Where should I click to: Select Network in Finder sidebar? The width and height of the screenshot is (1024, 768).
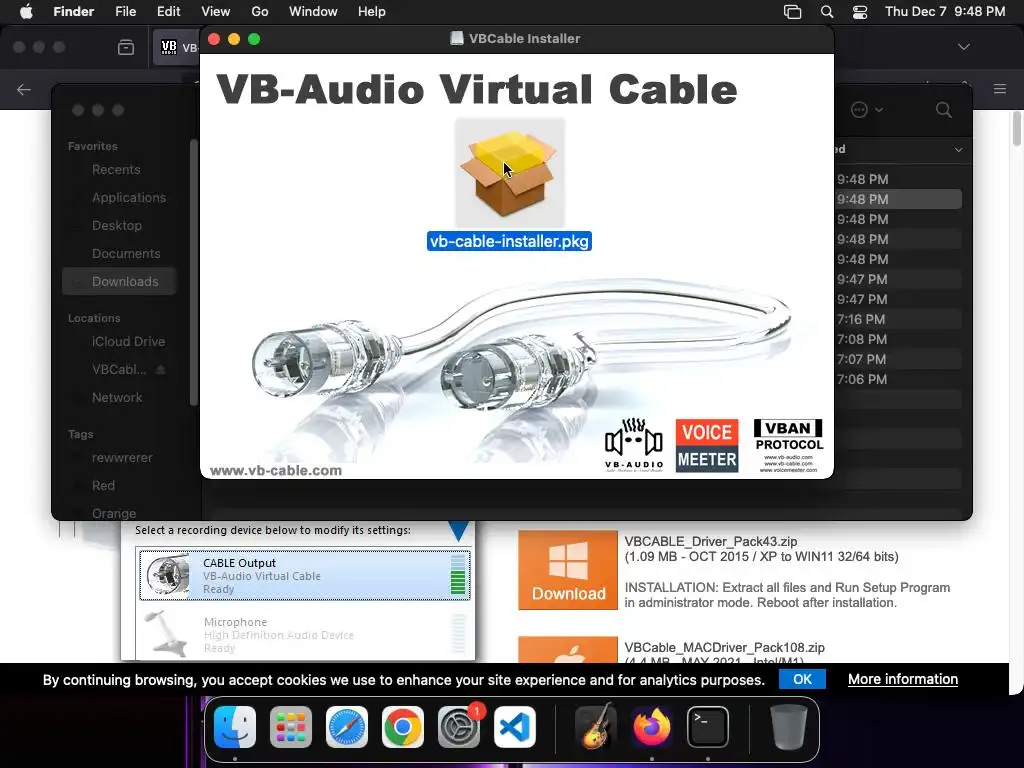pyautogui.click(x=117, y=398)
